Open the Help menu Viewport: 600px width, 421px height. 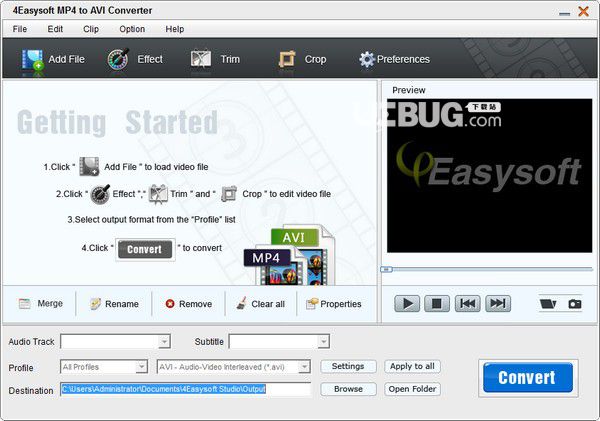coord(174,29)
